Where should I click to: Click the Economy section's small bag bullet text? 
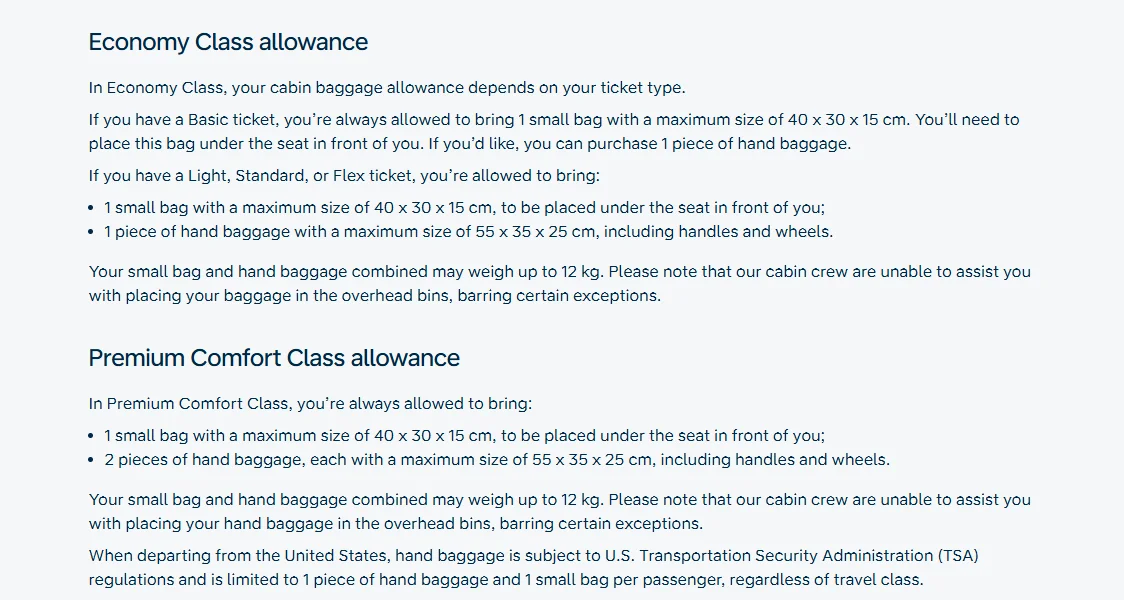pyautogui.click(x=465, y=208)
